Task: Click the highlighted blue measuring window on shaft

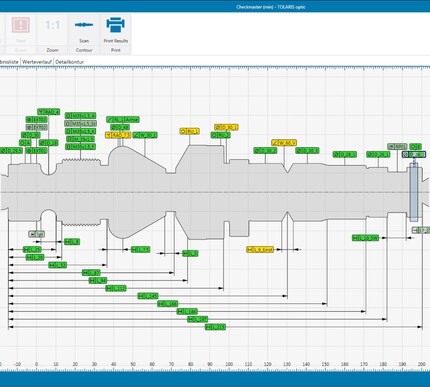Action: (413, 192)
